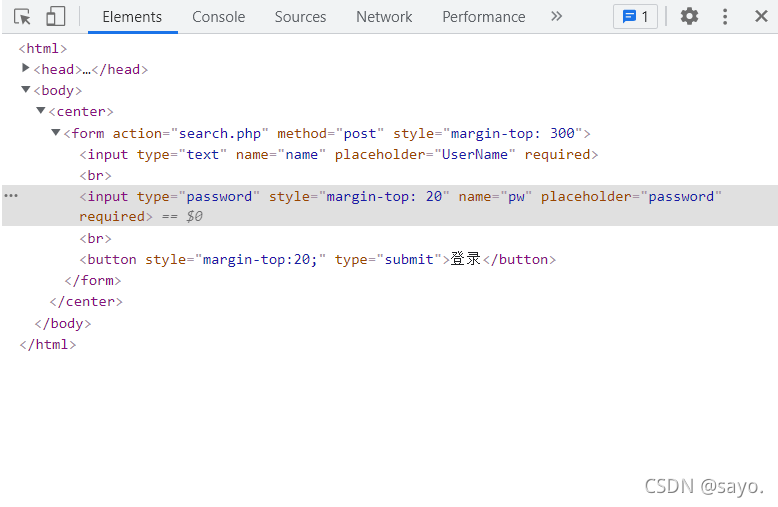Select the second br tag below password input
Viewport: 778px width, 507px height.
tap(95, 239)
